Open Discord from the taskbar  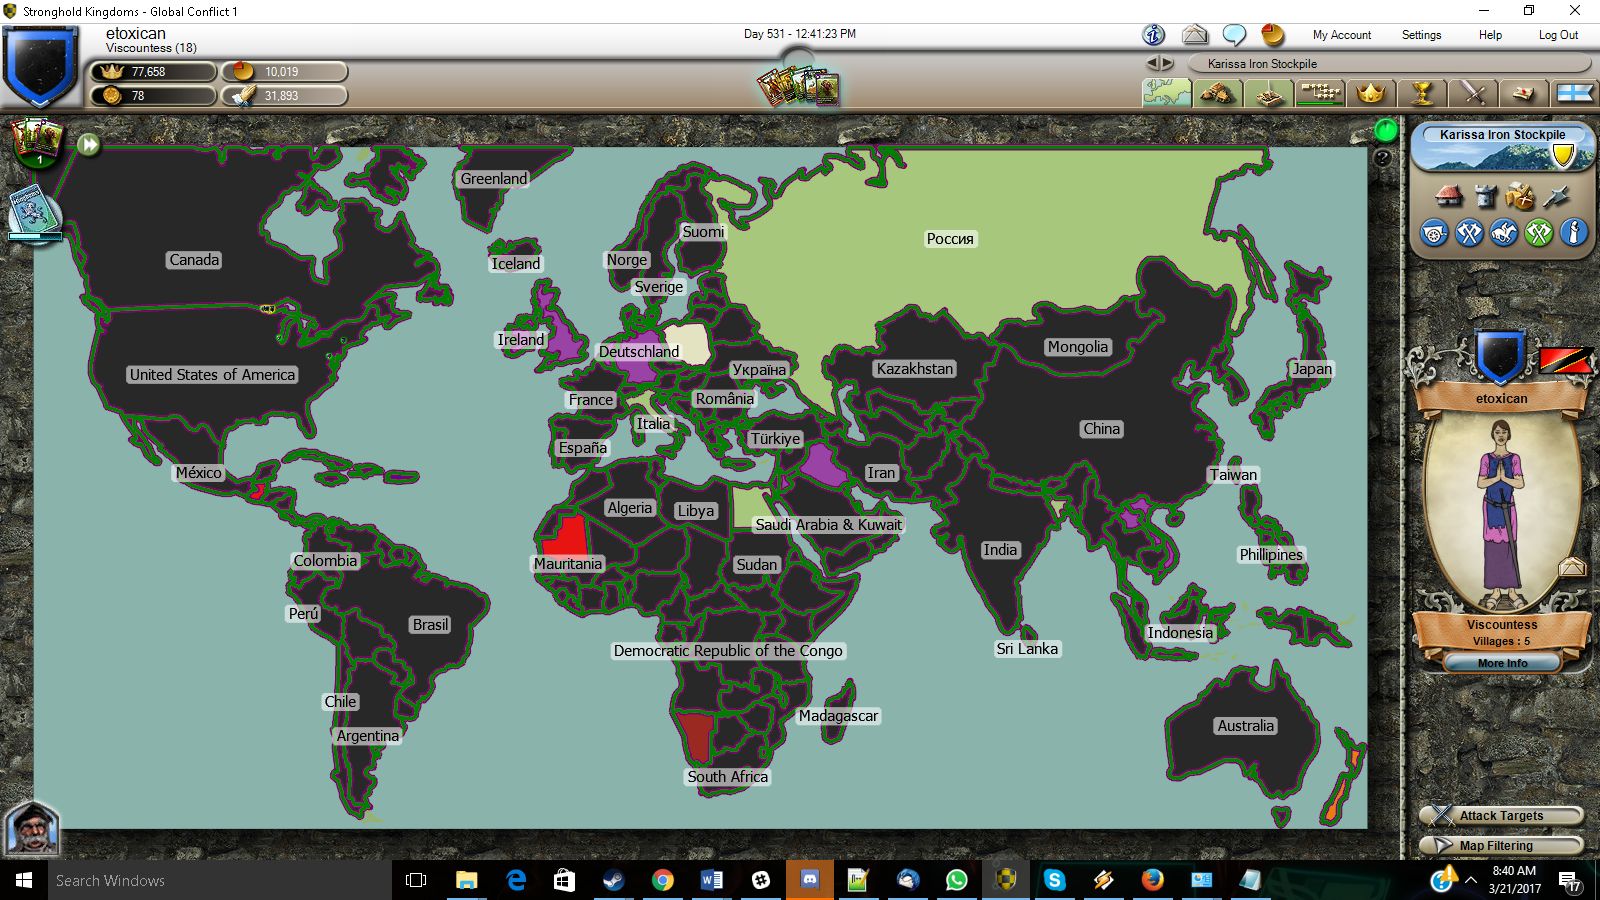point(810,880)
